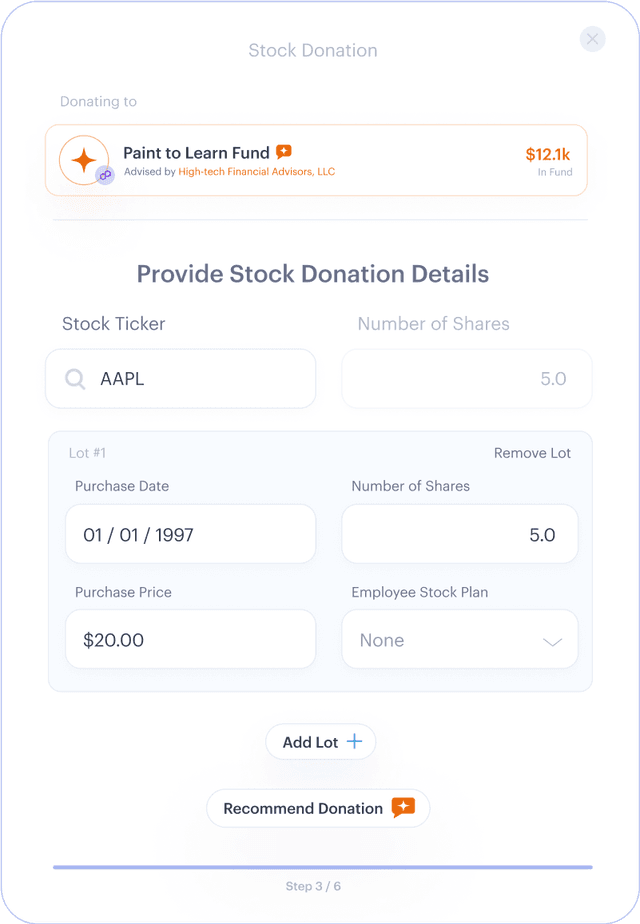The height and width of the screenshot is (924, 640).
Task: Remove Lot #1
Action: (532, 453)
